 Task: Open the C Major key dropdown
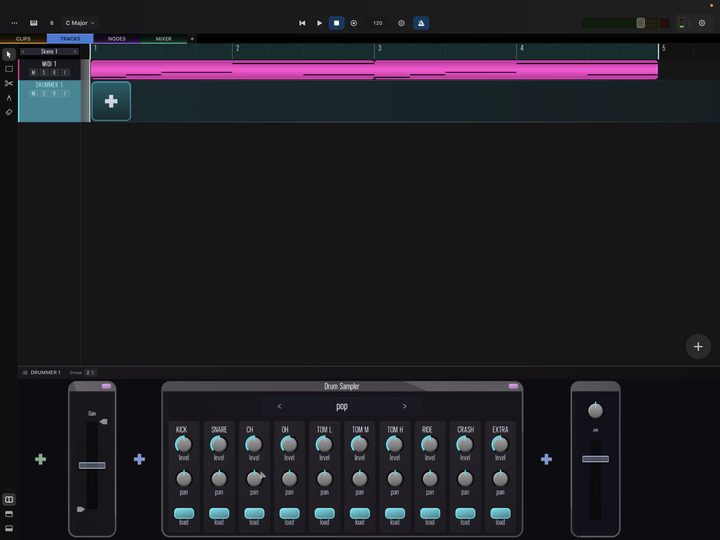coord(80,23)
